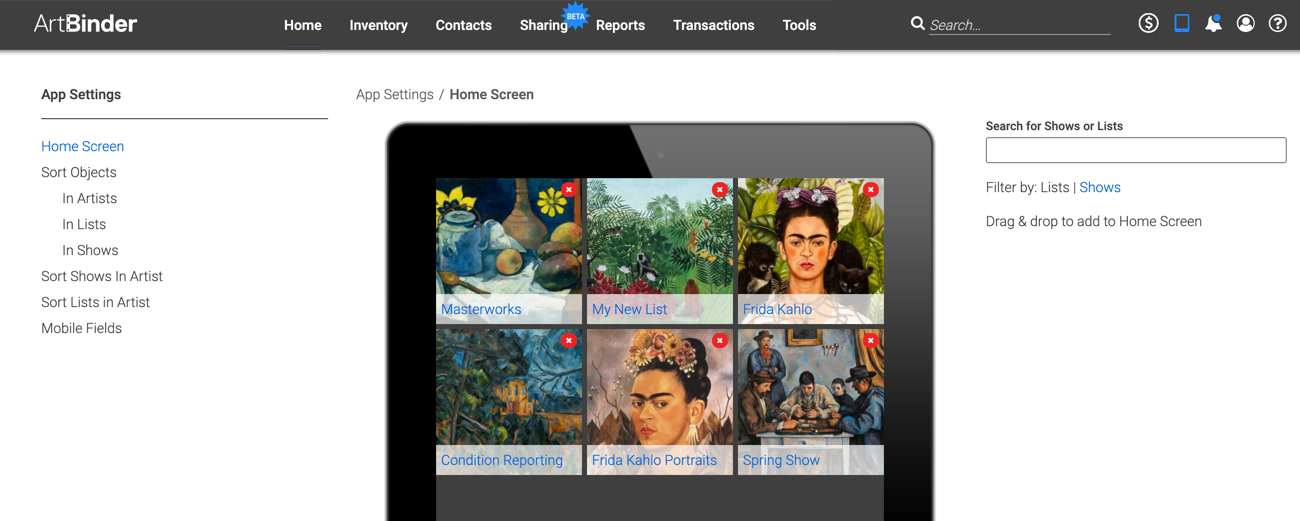Open In Lists sort option
The height and width of the screenshot is (521, 1300).
[x=84, y=224]
